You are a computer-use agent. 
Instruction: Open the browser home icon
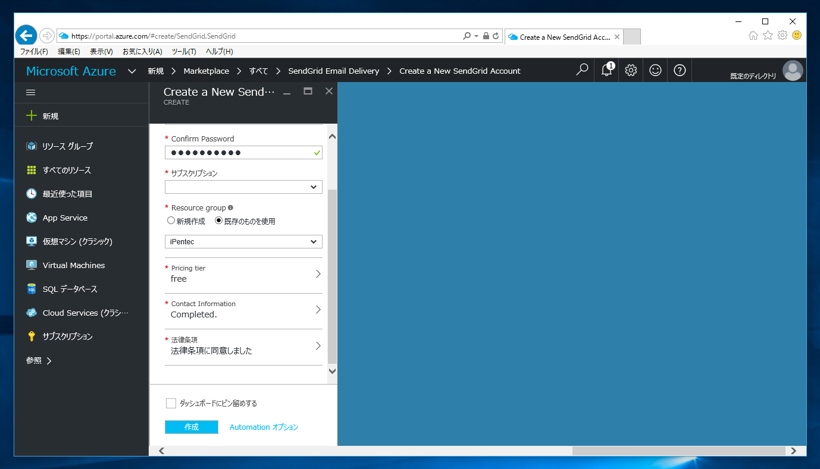753,35
